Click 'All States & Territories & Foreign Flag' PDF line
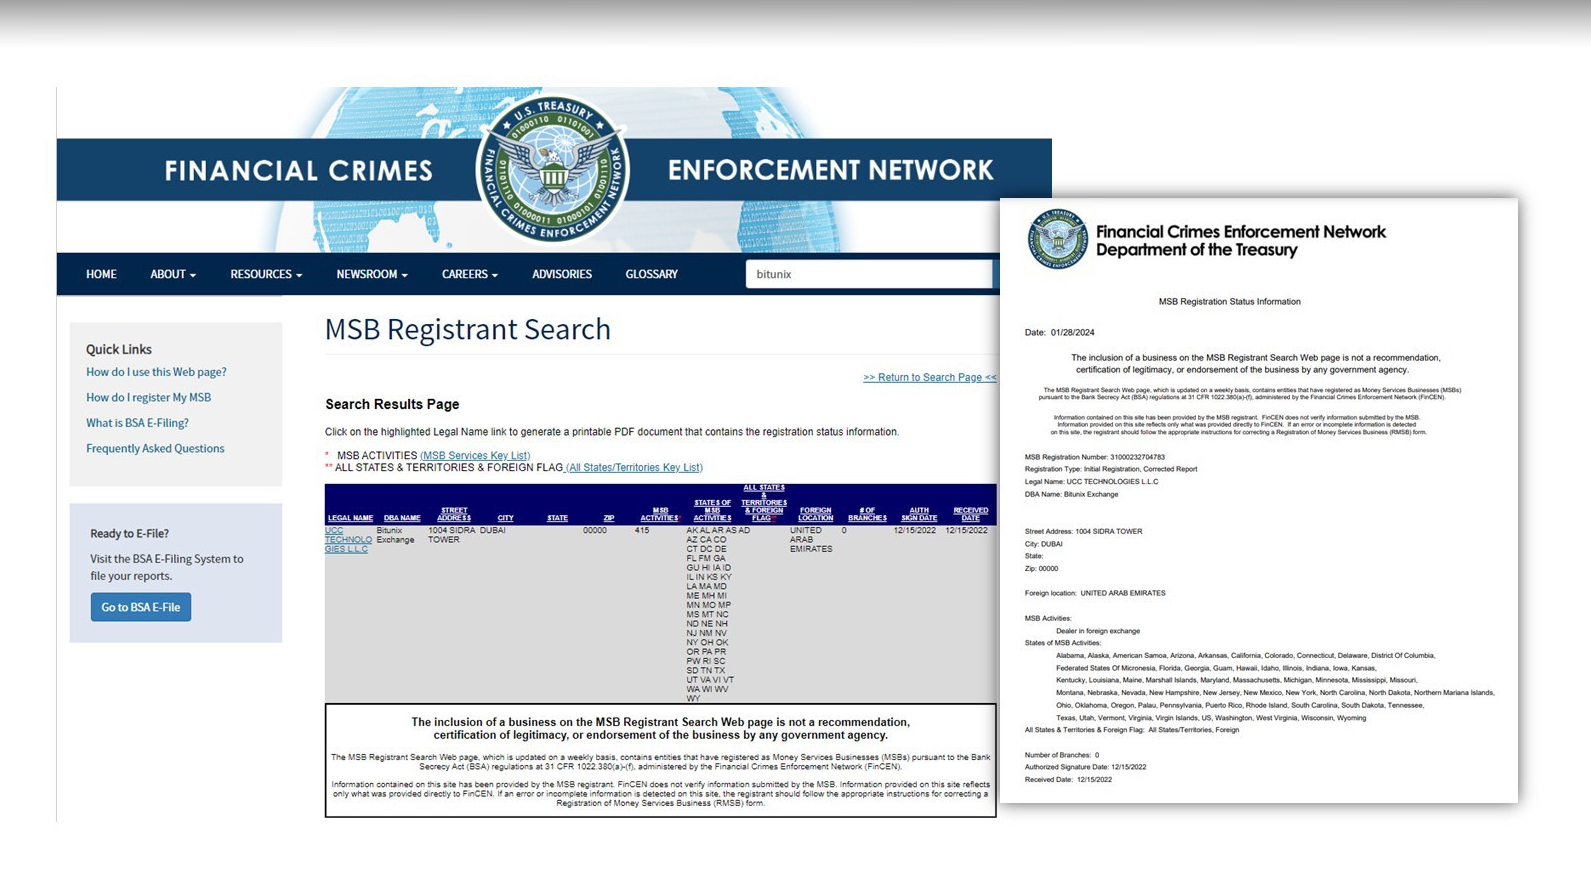The height and width of the screenshot is (890, 1591). pyautogui.click(x=1131, y=730)
